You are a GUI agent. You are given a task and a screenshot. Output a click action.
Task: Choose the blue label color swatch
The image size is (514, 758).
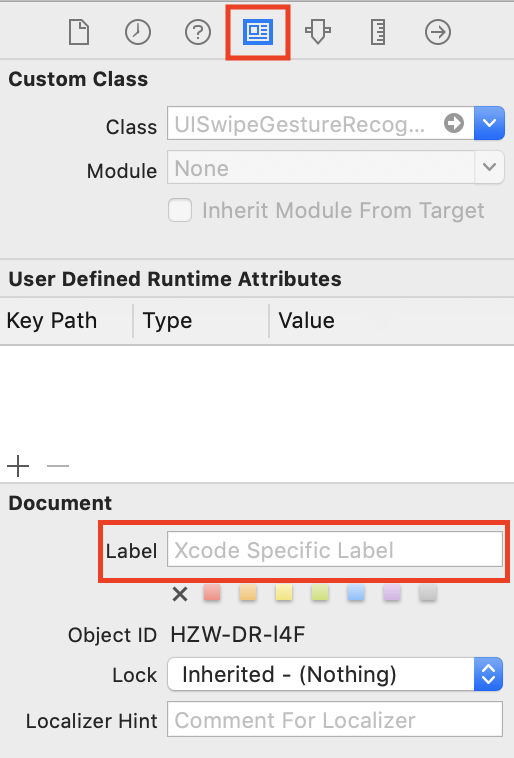356,593
